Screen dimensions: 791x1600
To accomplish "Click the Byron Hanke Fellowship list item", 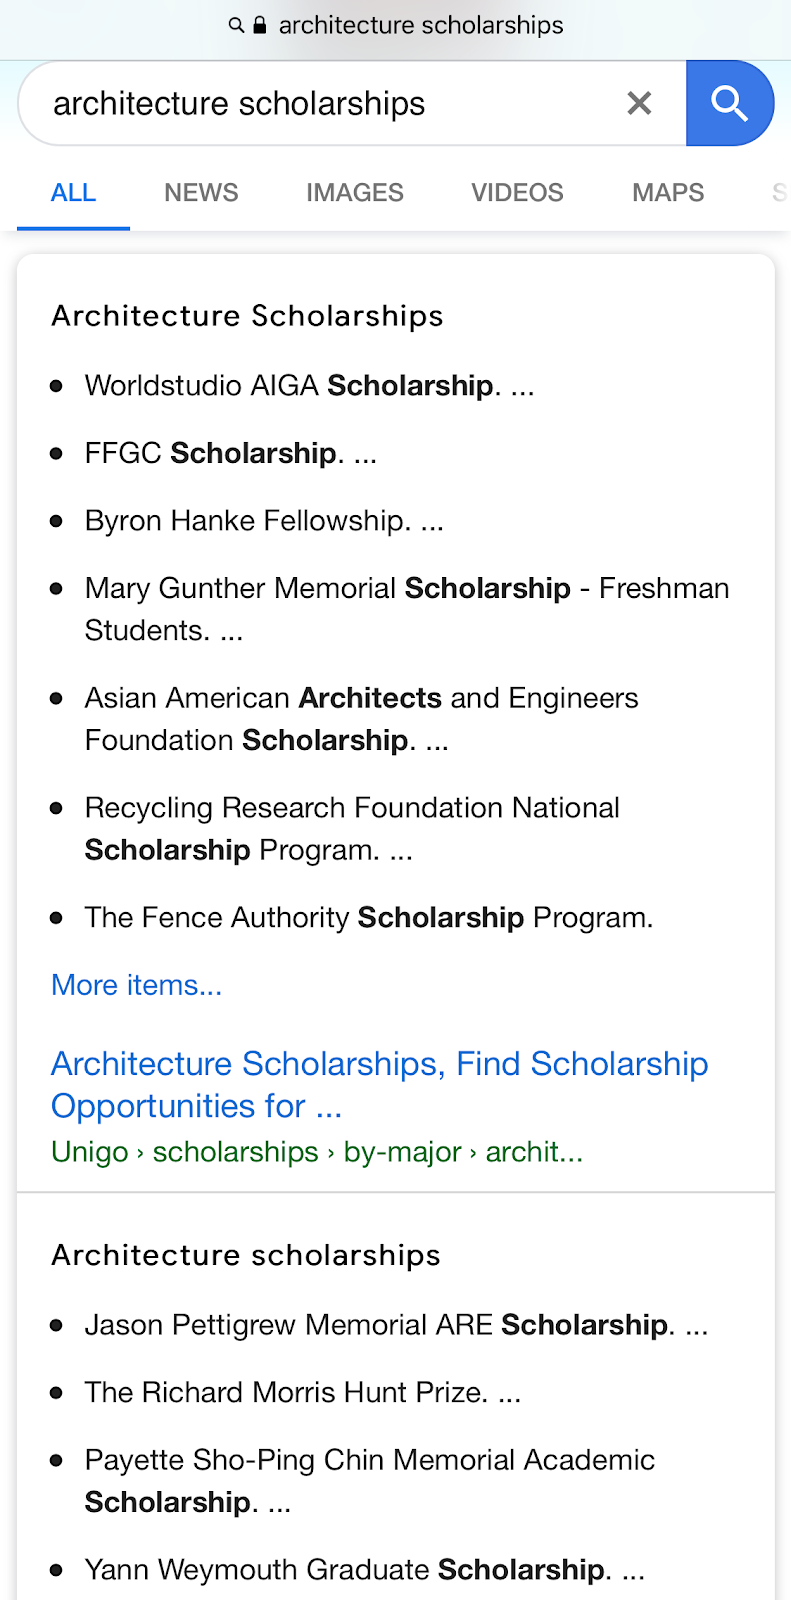I will pos(263,521).
